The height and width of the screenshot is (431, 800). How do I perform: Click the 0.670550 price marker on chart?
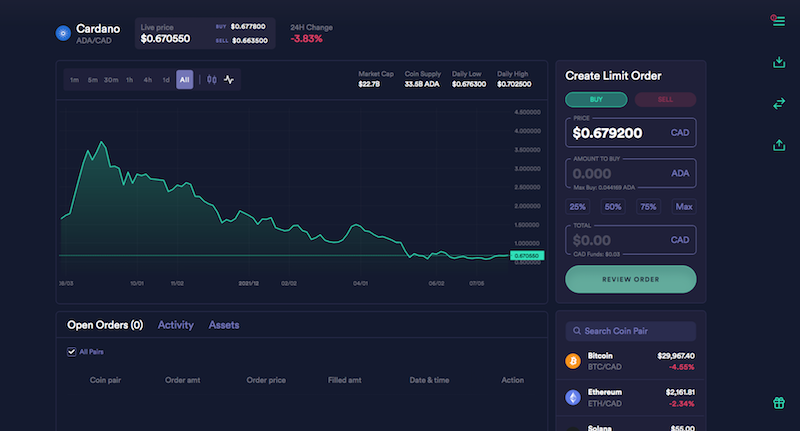click(527, 256)
